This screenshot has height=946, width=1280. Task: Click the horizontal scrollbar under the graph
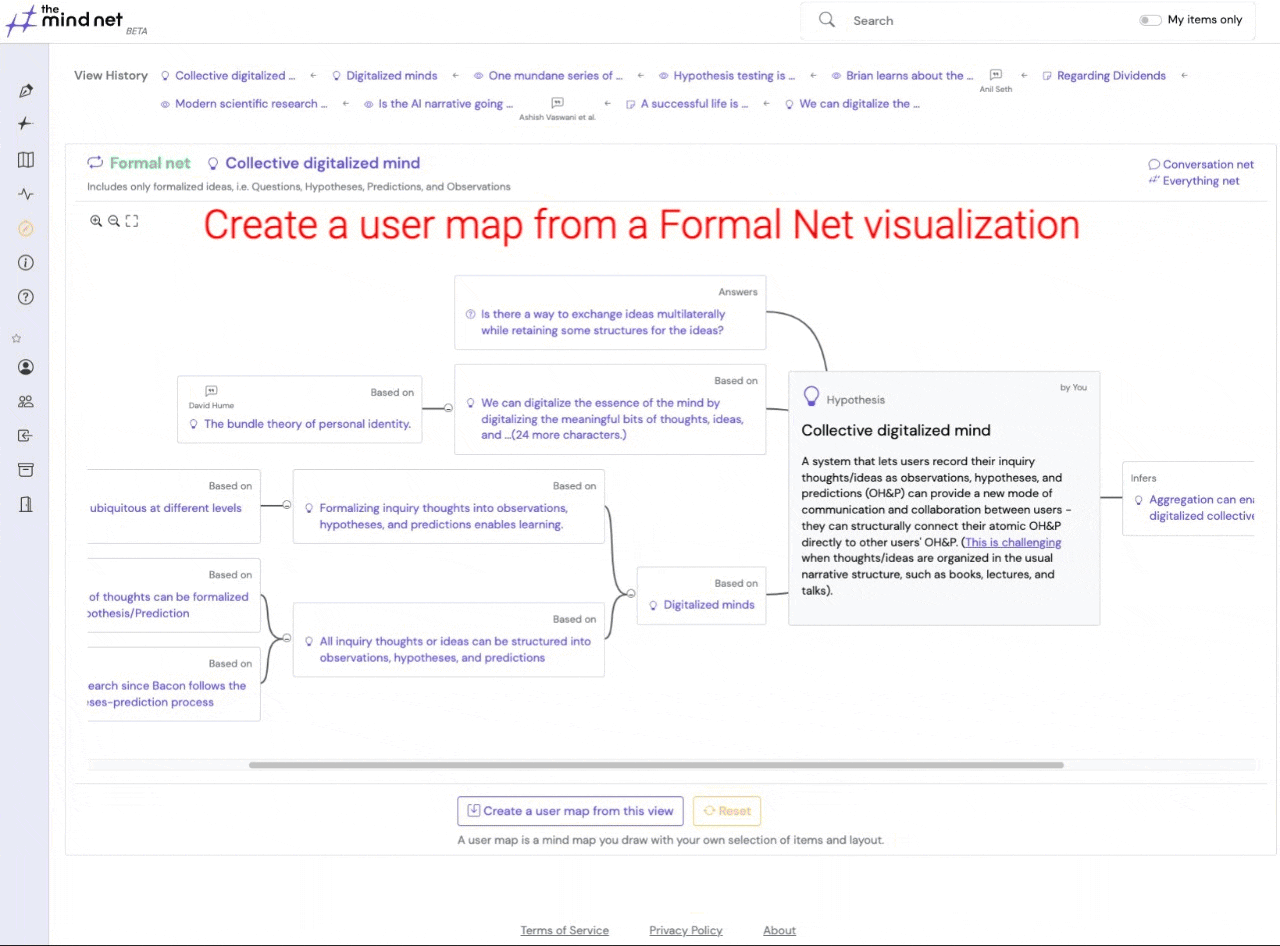pos(656,765)
